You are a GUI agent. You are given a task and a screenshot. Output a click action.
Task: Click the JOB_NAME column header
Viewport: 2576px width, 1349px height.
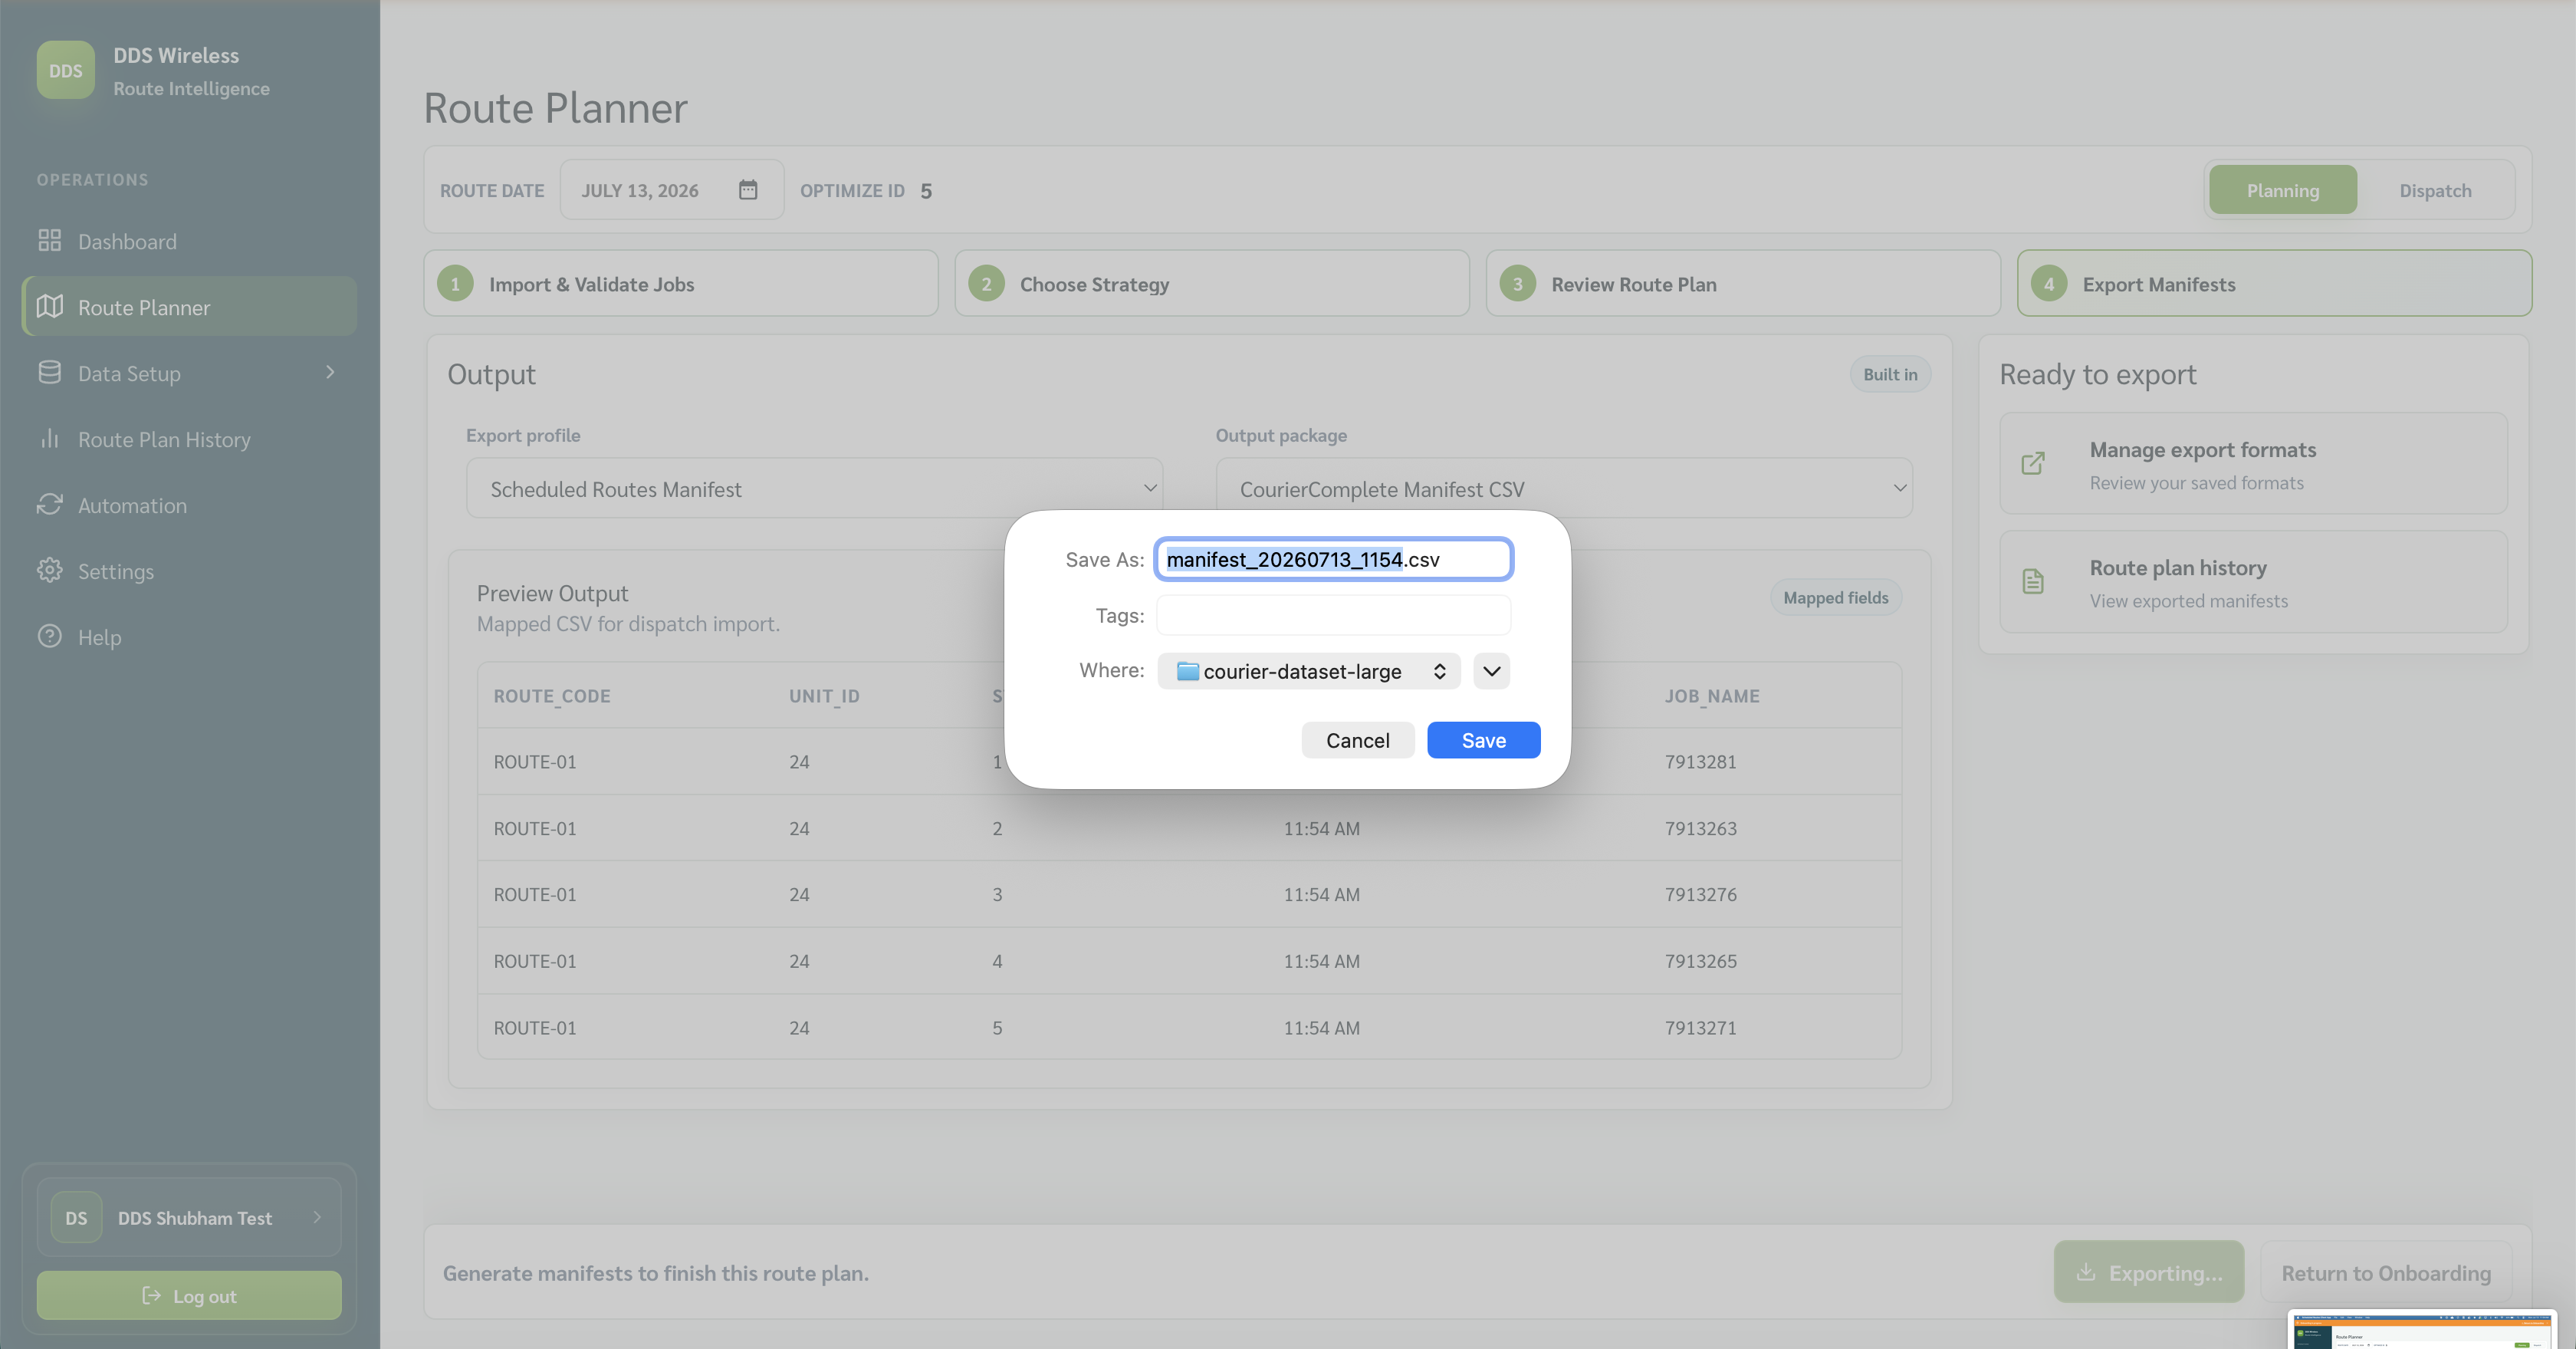[x=1711, y=696]
